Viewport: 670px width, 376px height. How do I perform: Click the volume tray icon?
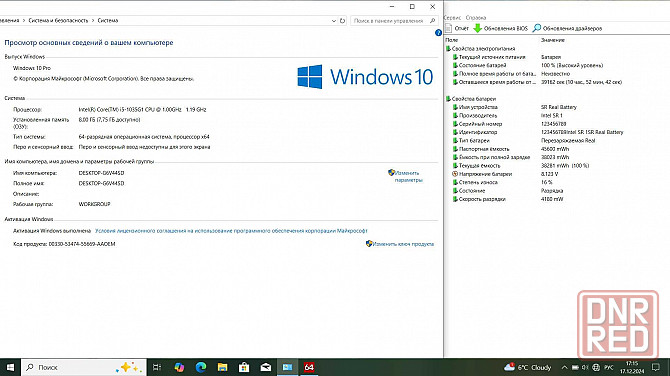(x=585, y=367)
